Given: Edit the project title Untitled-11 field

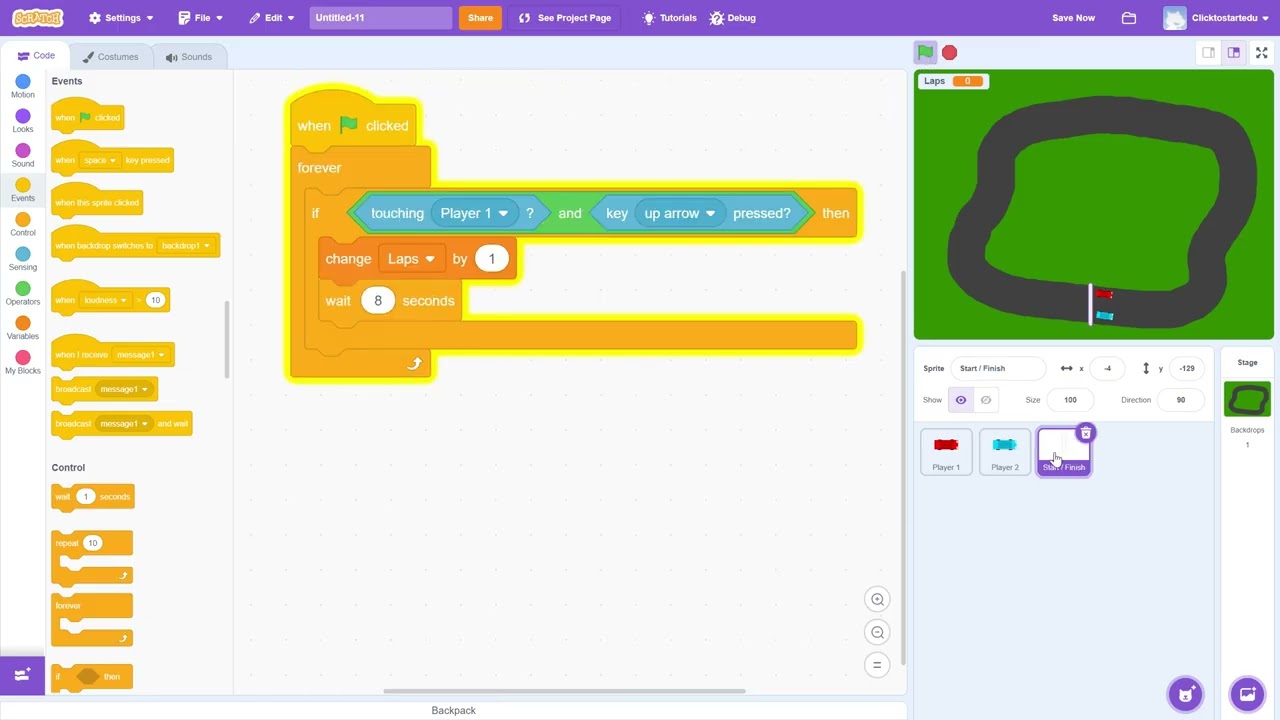Looking at the screenshot, I should [x=380, y=18].
